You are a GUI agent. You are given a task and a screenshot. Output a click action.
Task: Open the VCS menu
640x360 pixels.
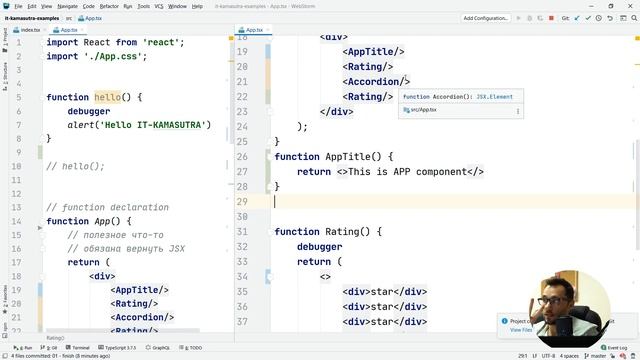click(x=159, y=6)
